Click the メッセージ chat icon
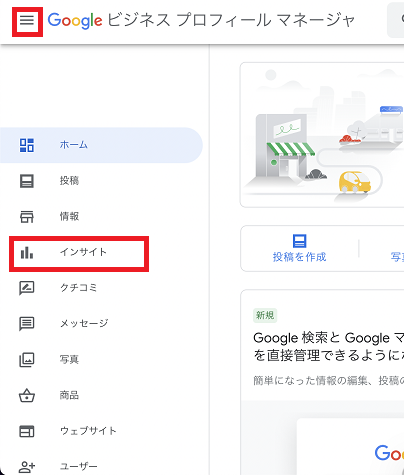Viewport: 404px width, 475px height. 27,324
